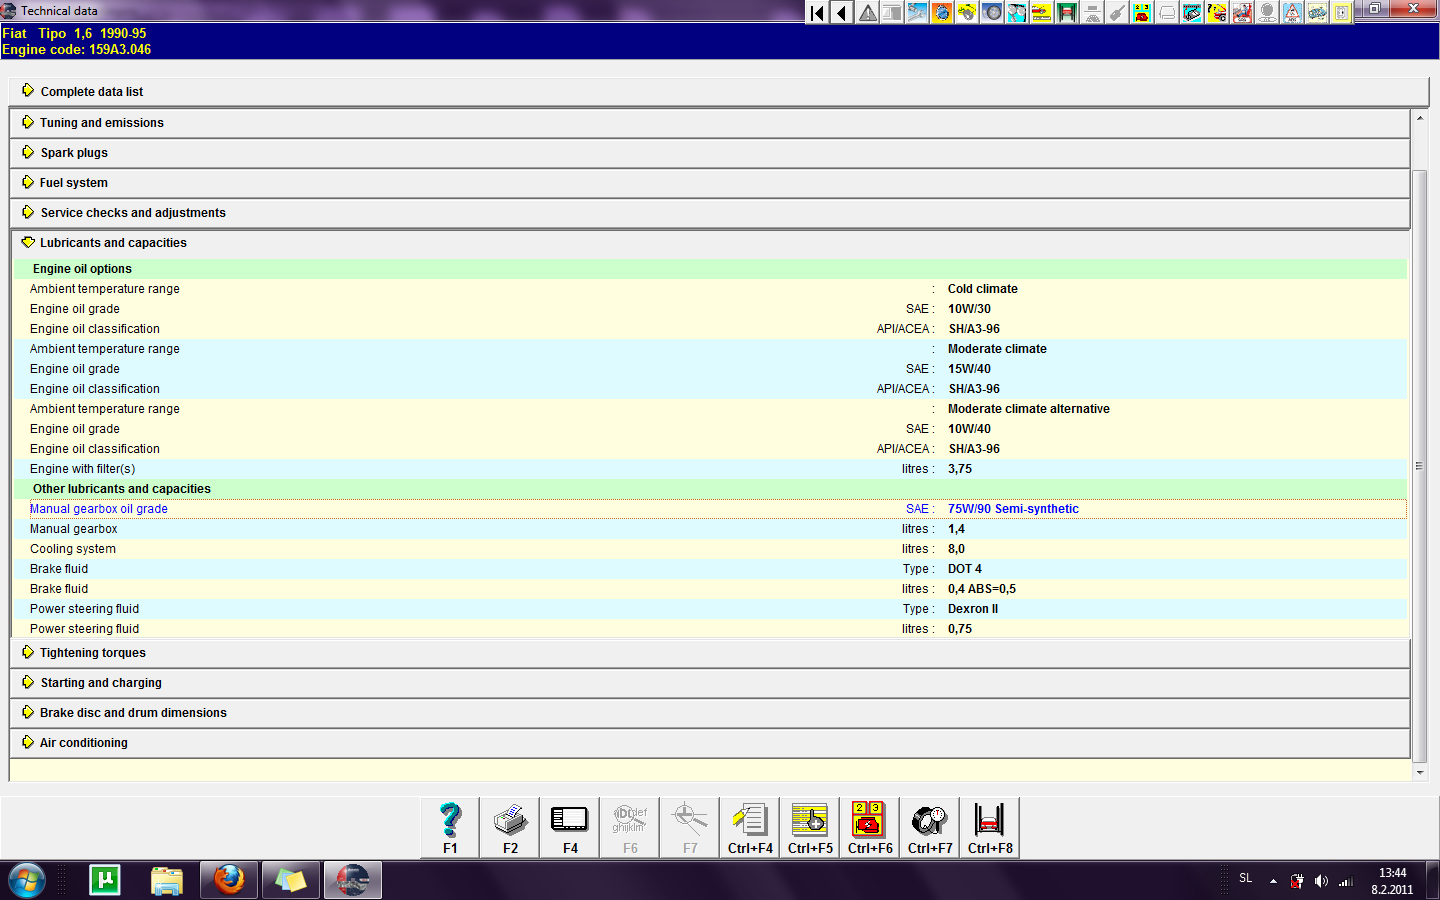Open the question mark car diagnostics toolbar icon
The width and height of the screenshot is (1440, 900).
coord(1217,12)
